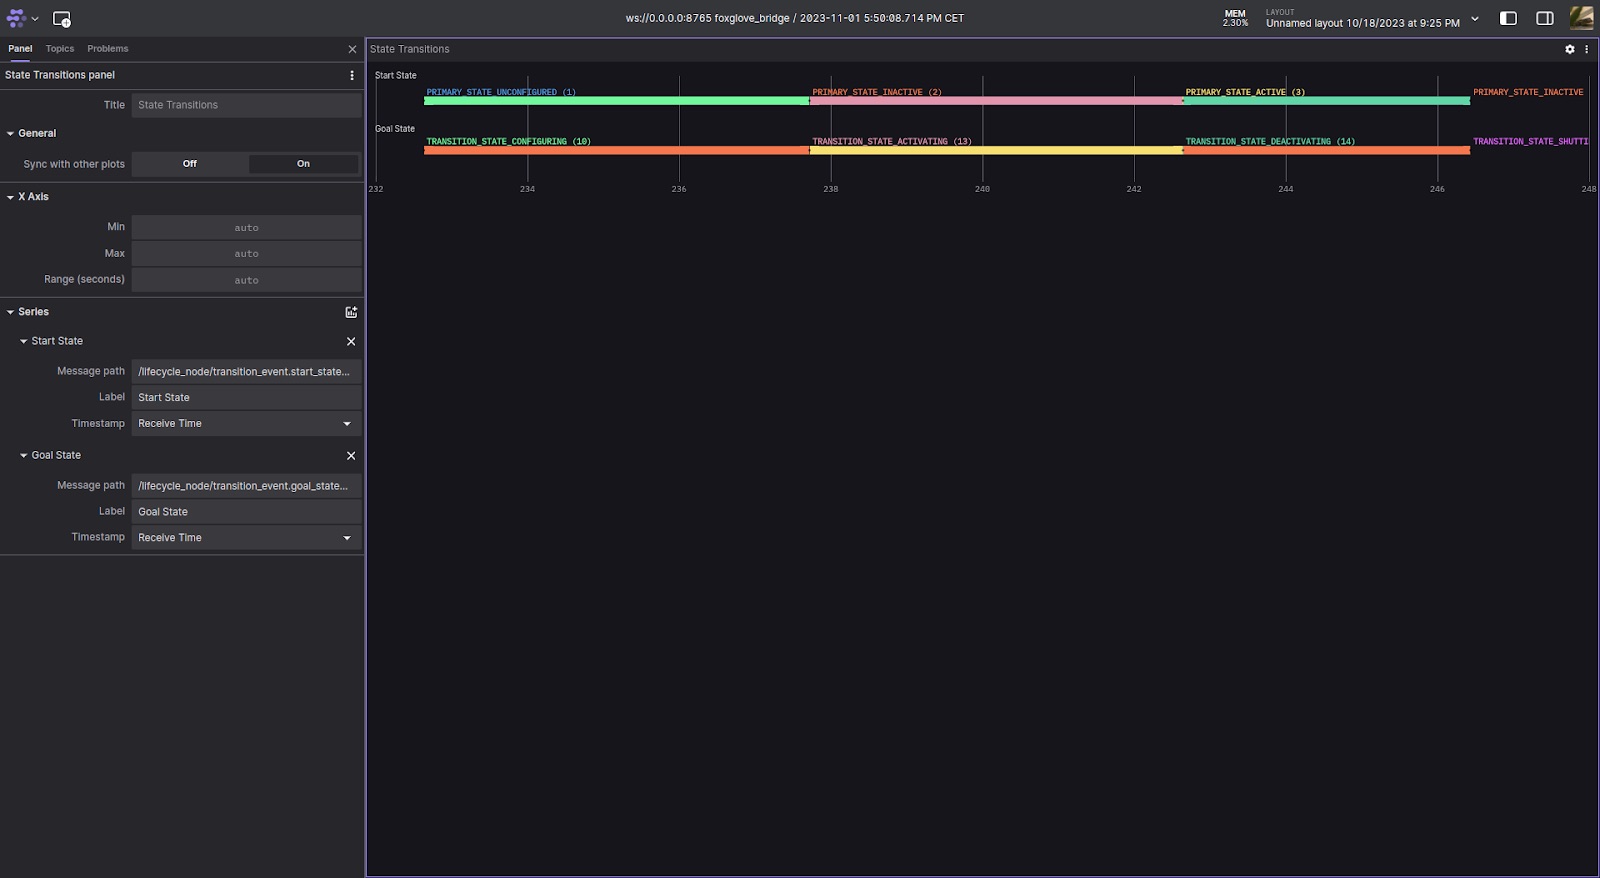Viewport: 1600px width, 878px height.
Task: Collapse the X Axis section
Action: (x=11, y=197)
